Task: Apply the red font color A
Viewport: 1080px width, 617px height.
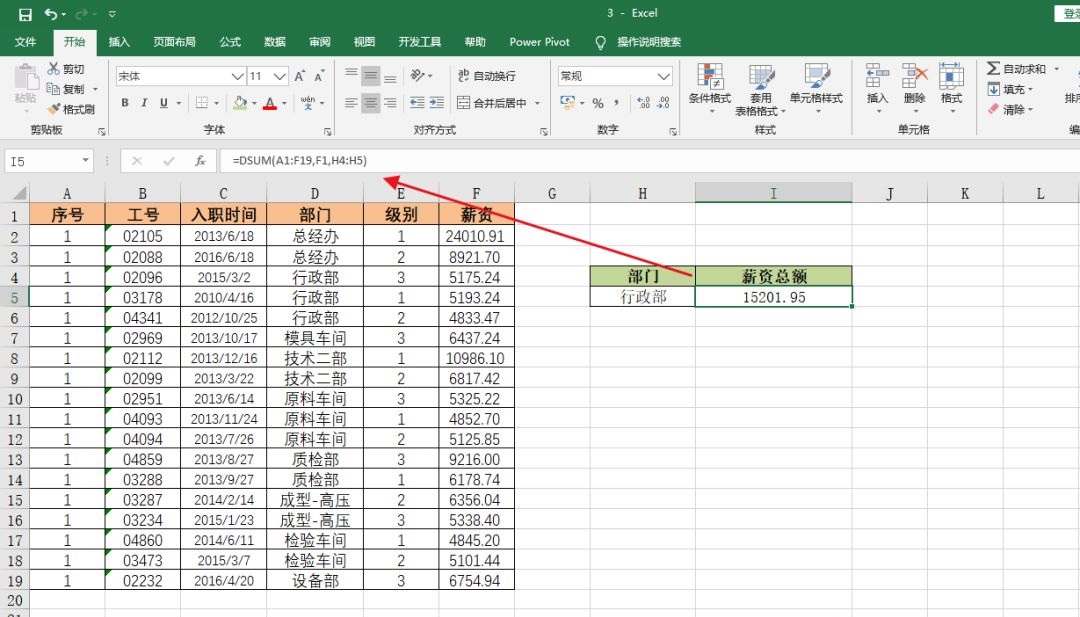Action: click(270, 103)
